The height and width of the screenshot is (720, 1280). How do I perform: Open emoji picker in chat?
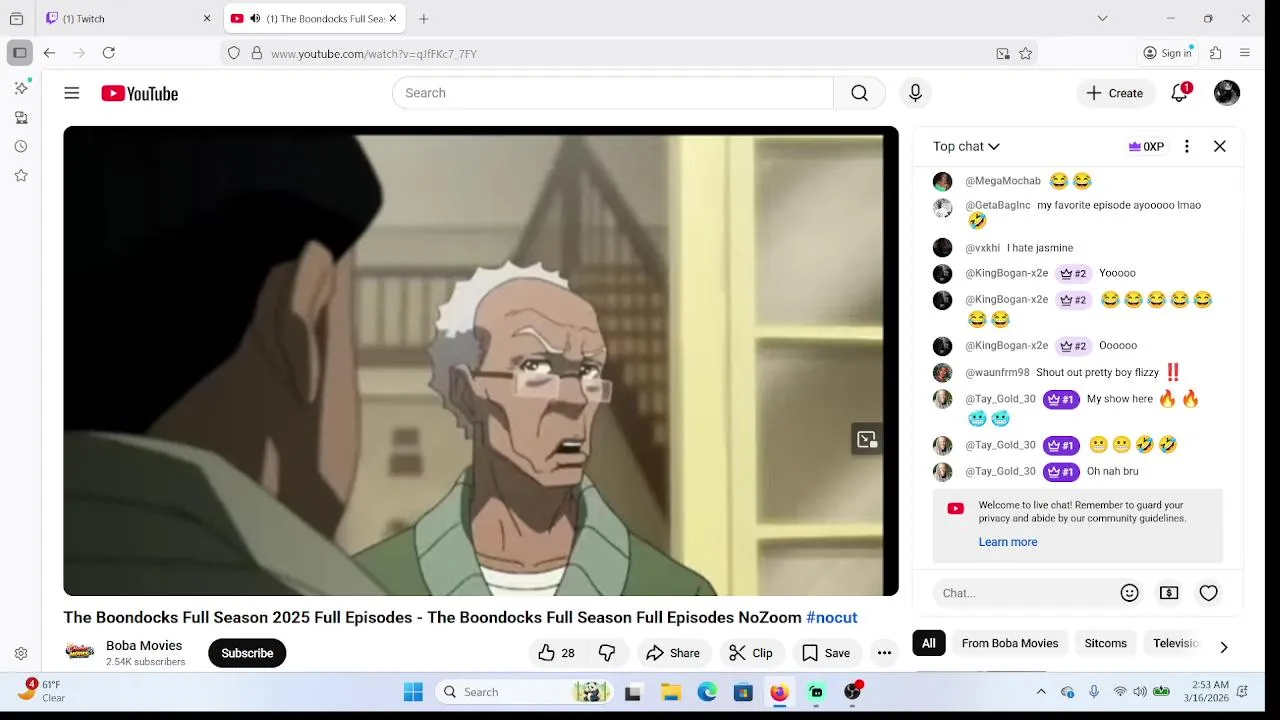[1130, 593]
